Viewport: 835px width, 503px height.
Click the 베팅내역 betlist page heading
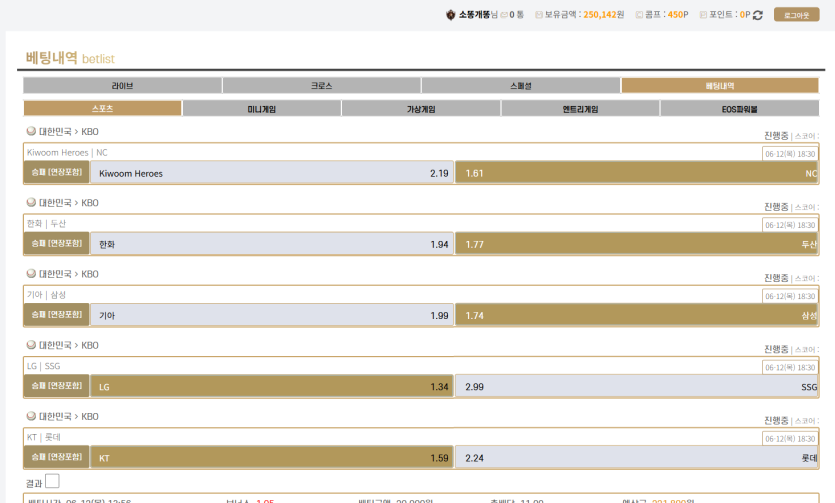pyautogui.click(x=70, y=57)
